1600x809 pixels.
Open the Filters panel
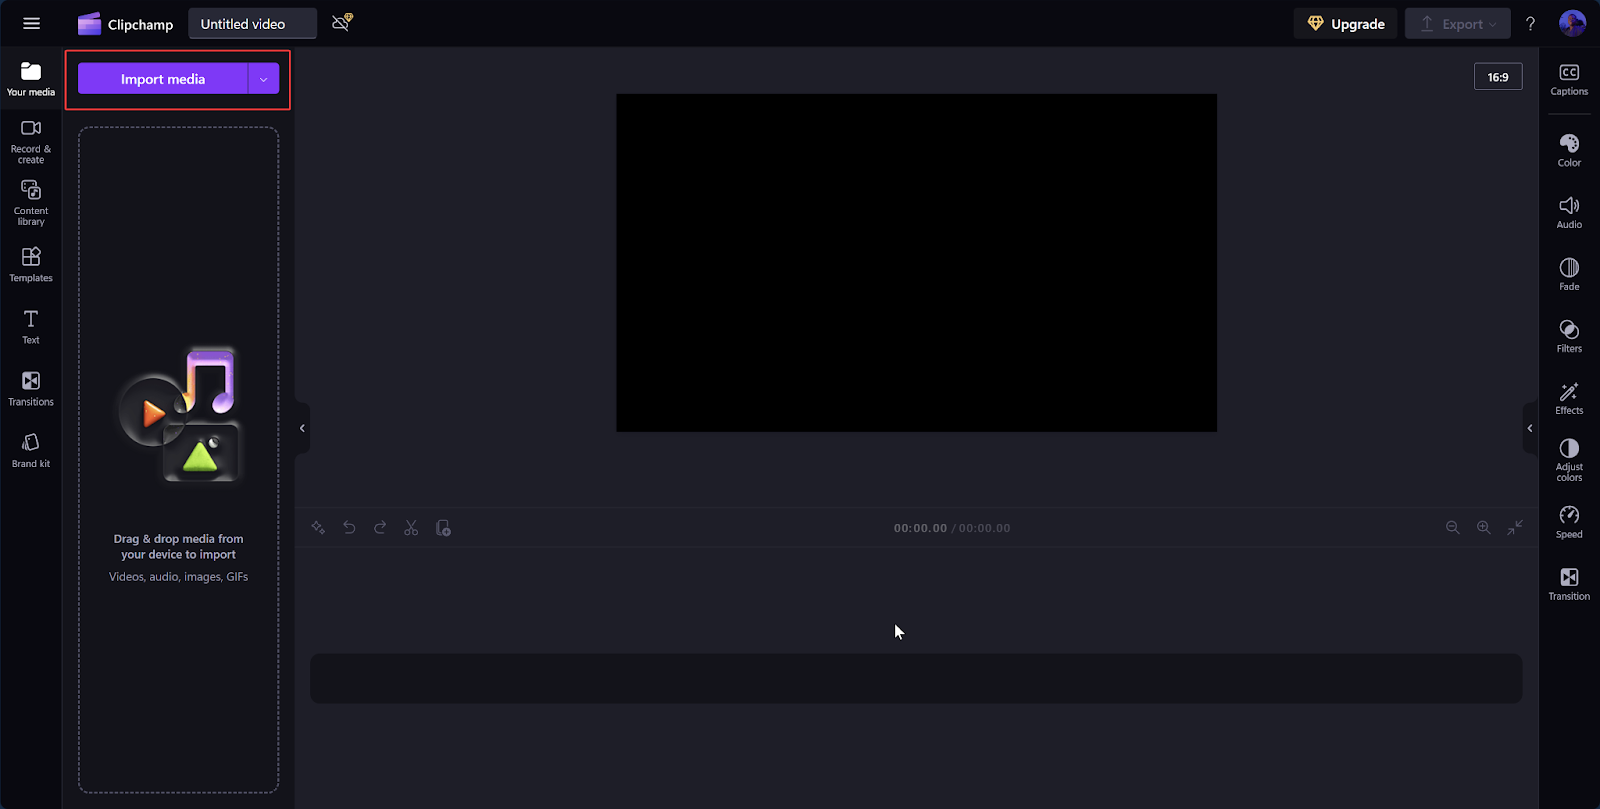click(1568, 336)
